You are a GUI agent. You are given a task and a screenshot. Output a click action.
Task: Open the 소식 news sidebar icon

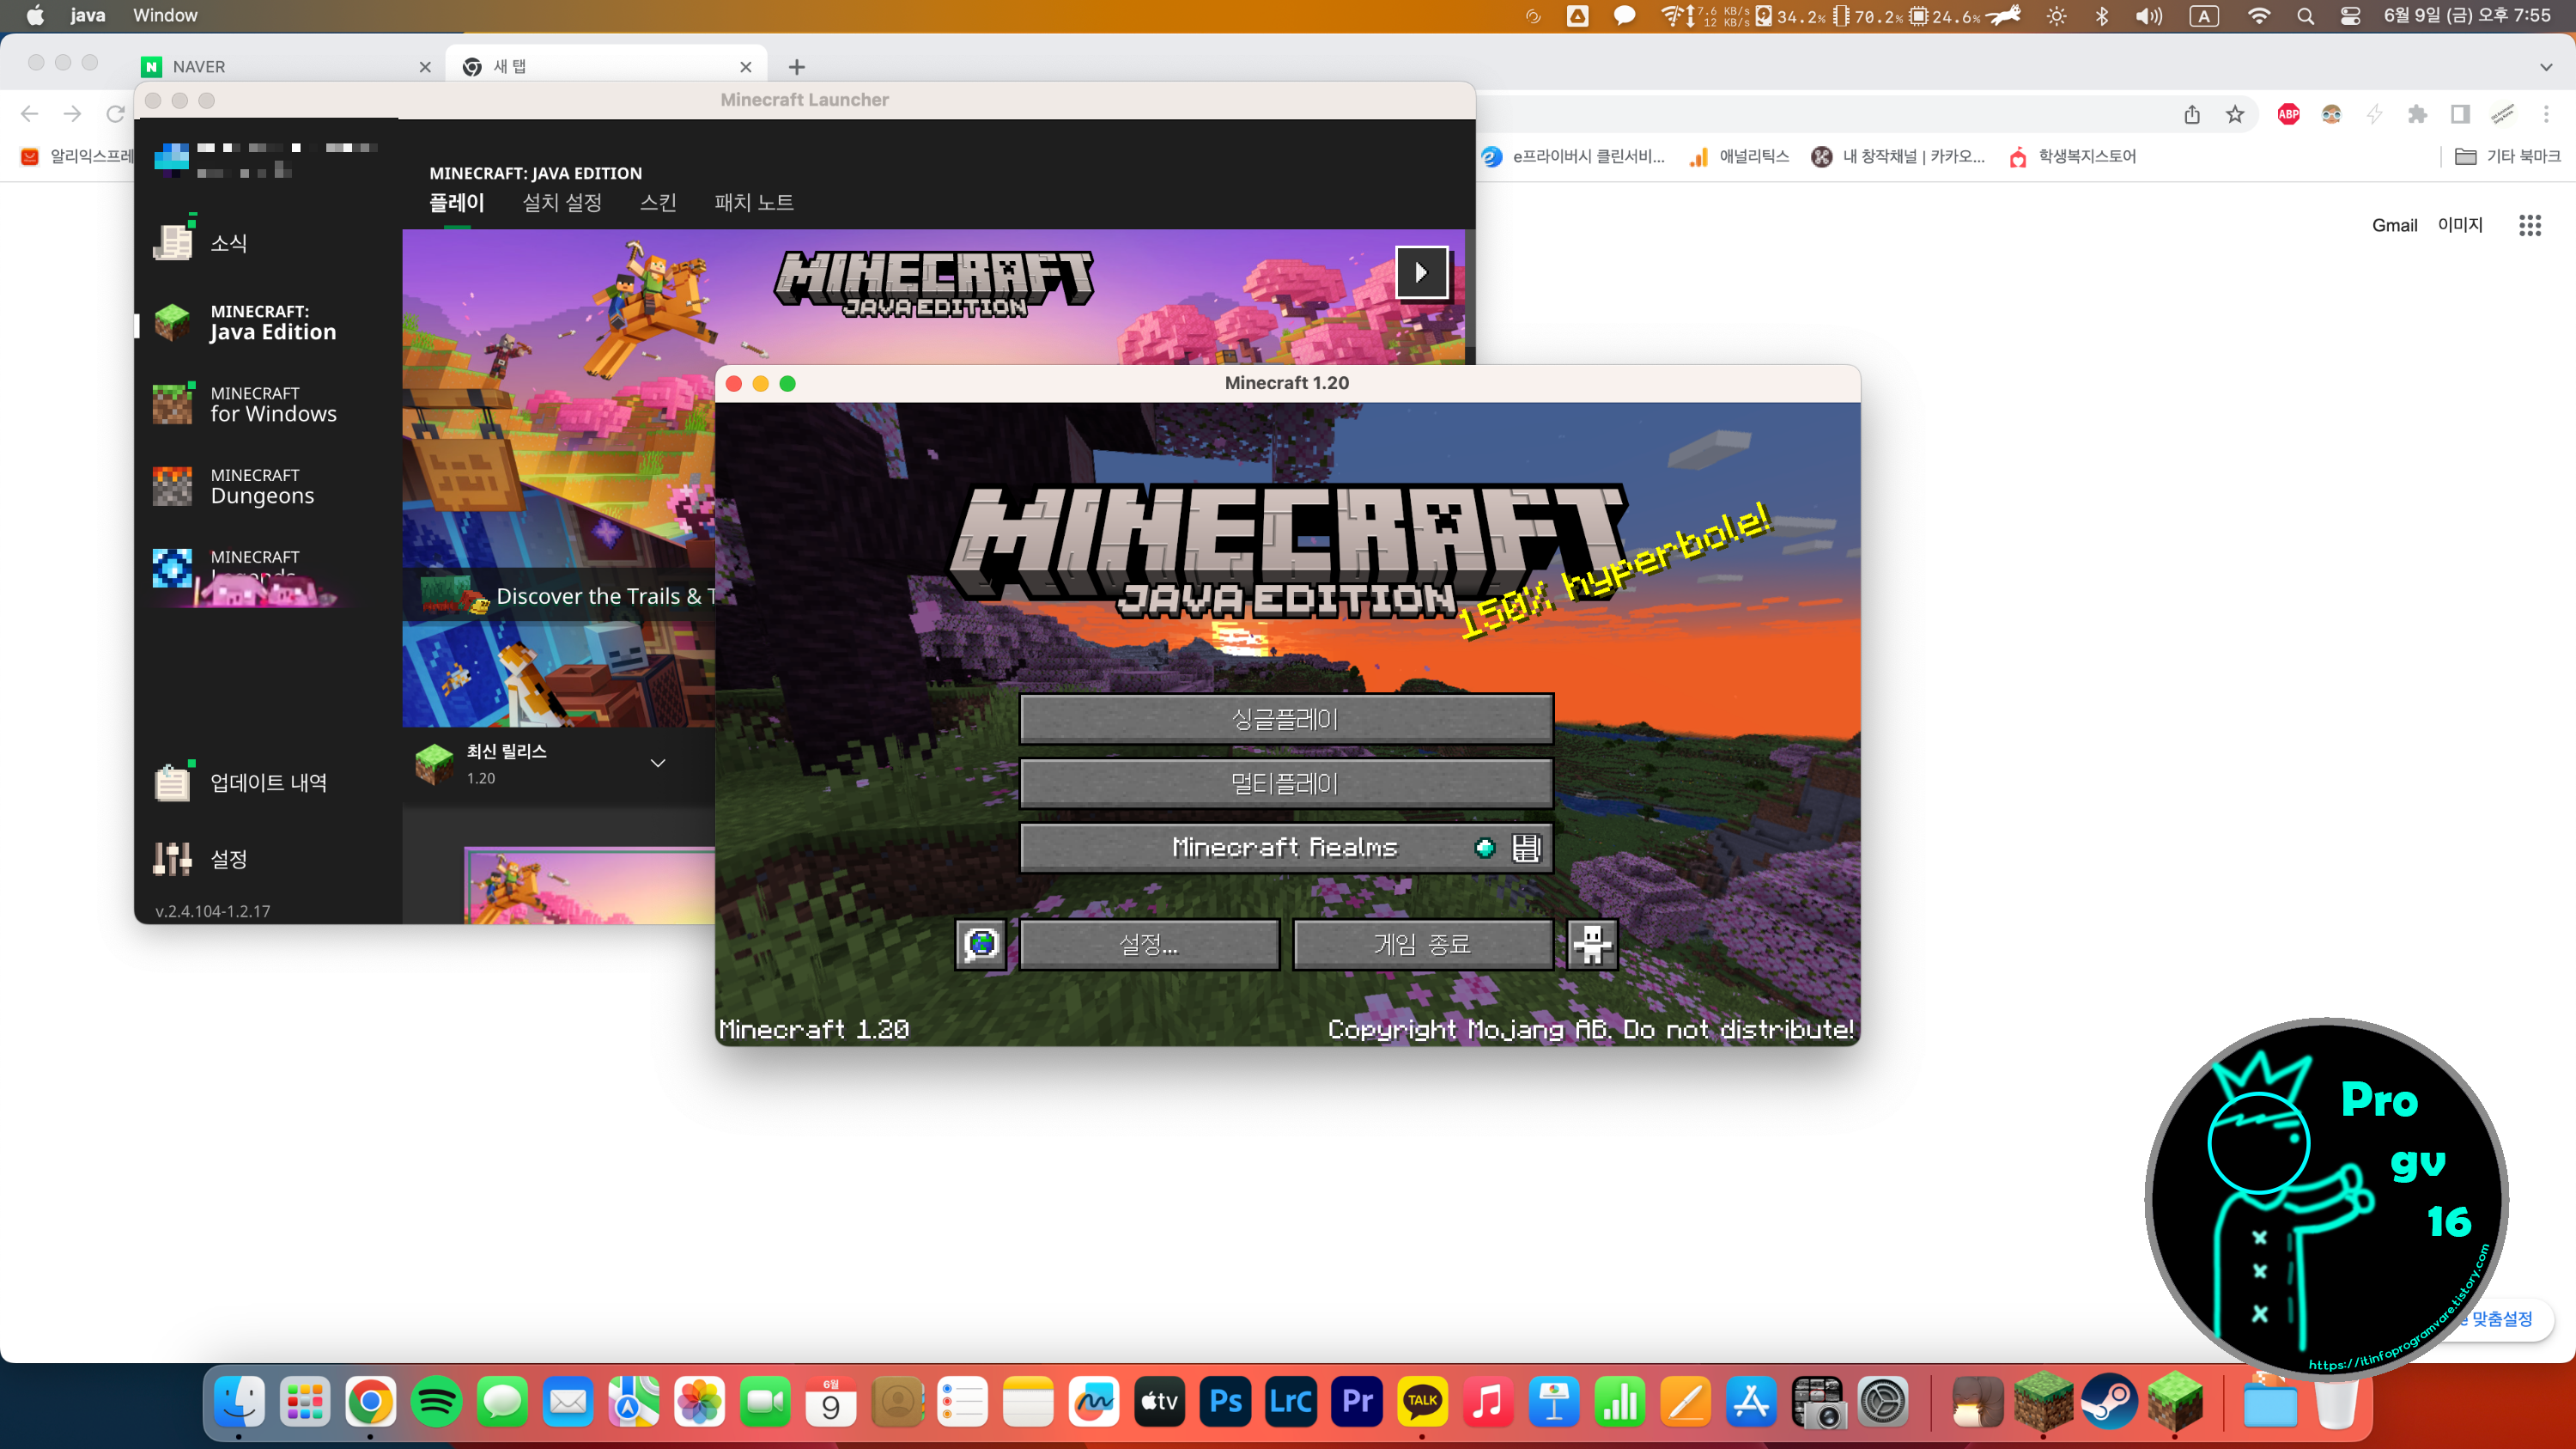pyautogui.click(x=173, y=242)
